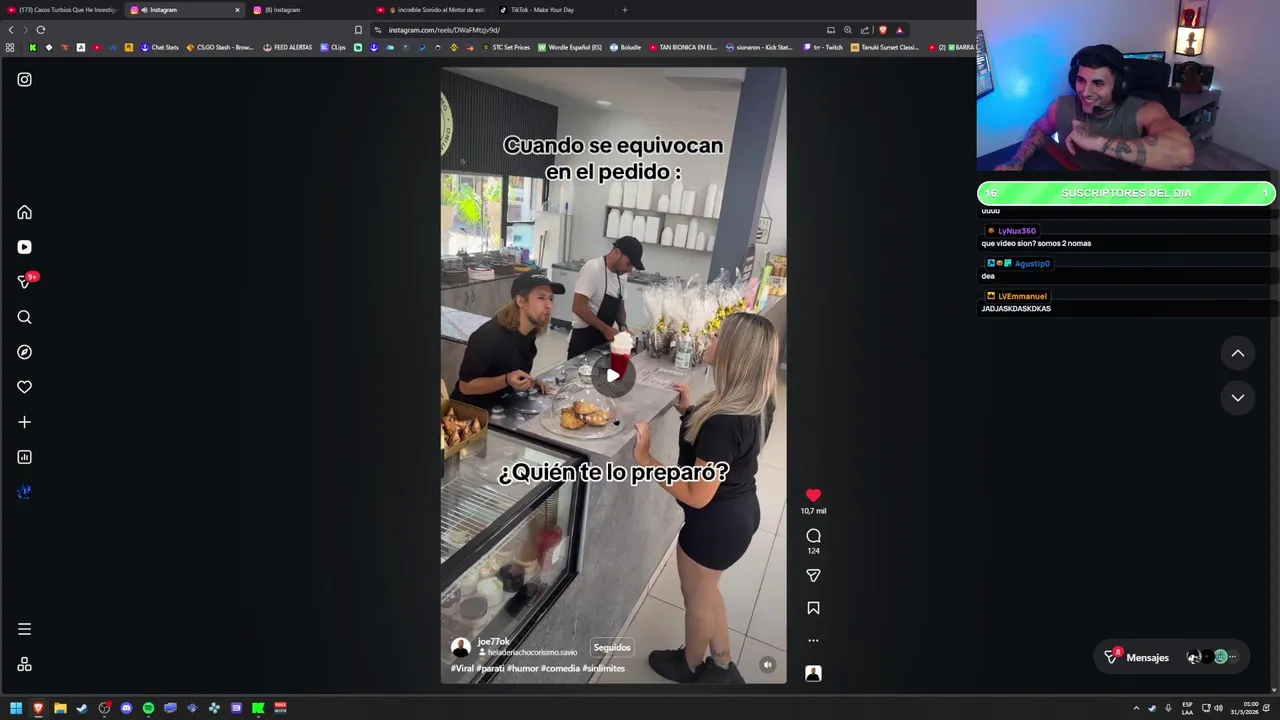Share the reel via paper plane icon
The image size is (1280, 720).
point(813,575)
